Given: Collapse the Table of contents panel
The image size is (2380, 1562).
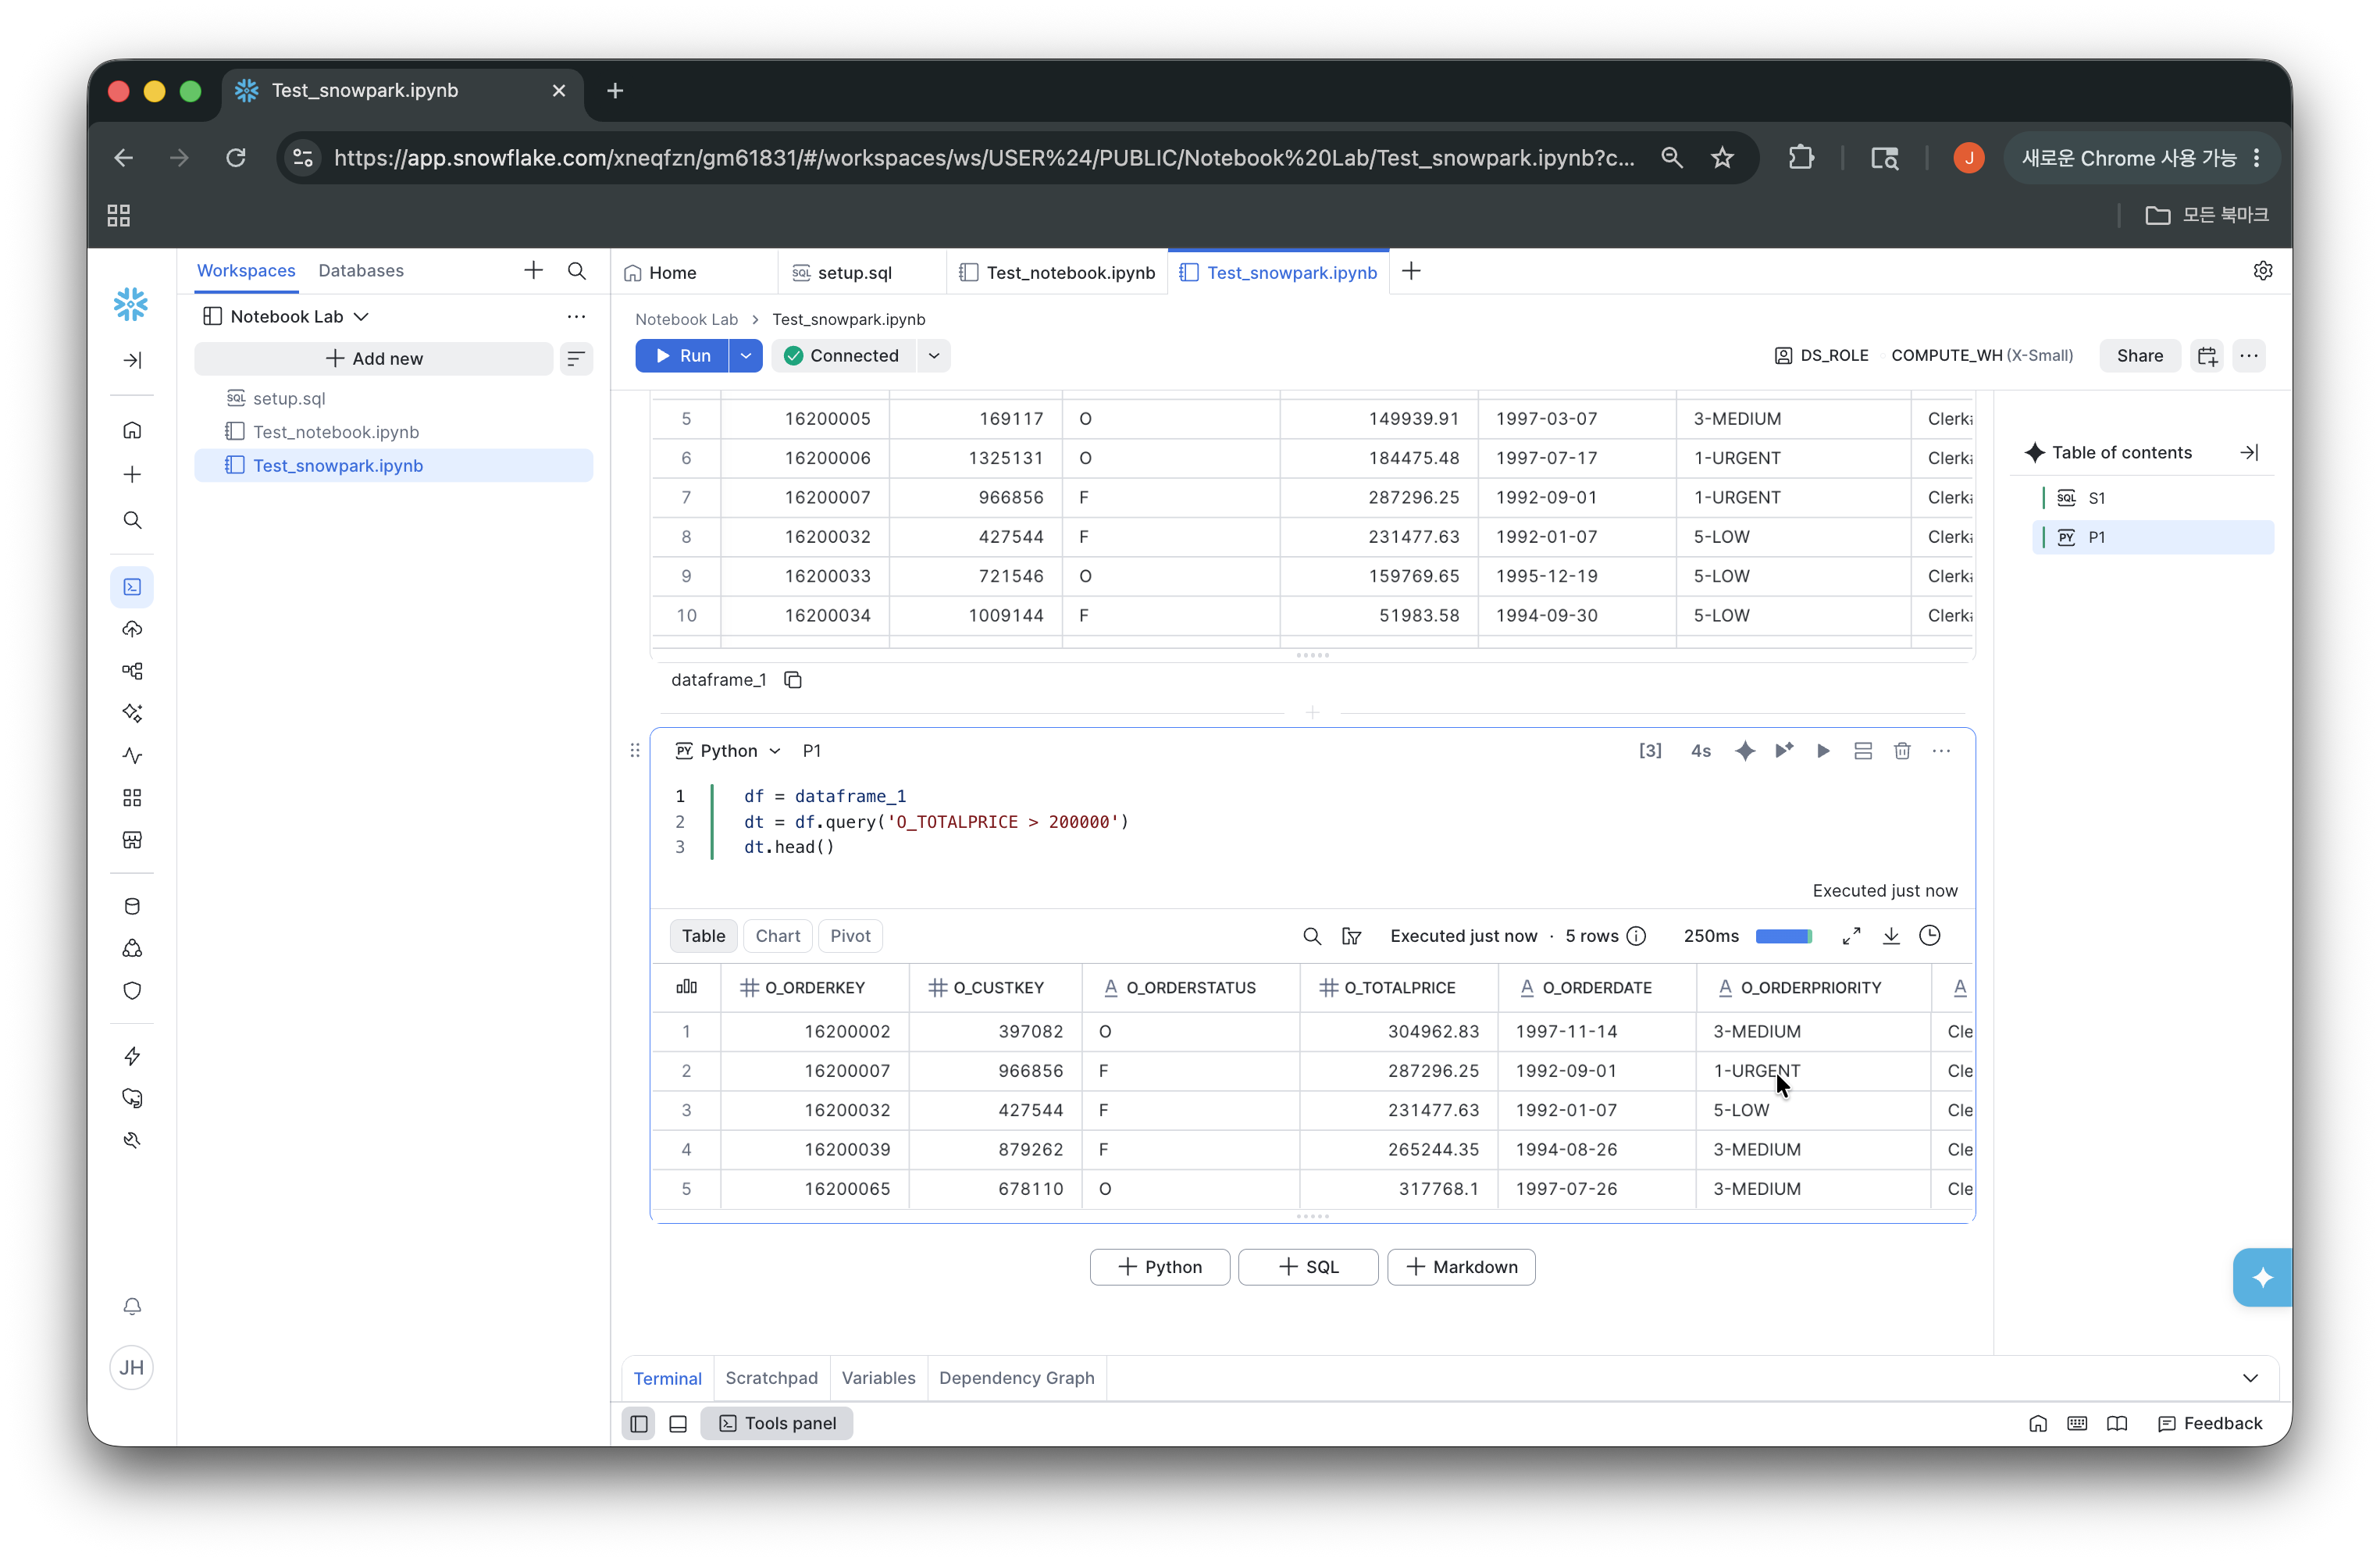Looking at the screenshot, I should point(2249,453).
